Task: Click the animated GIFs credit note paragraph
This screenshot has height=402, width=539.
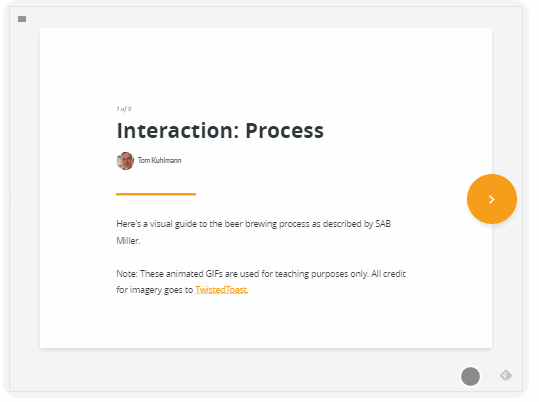Action: [261, 282]
